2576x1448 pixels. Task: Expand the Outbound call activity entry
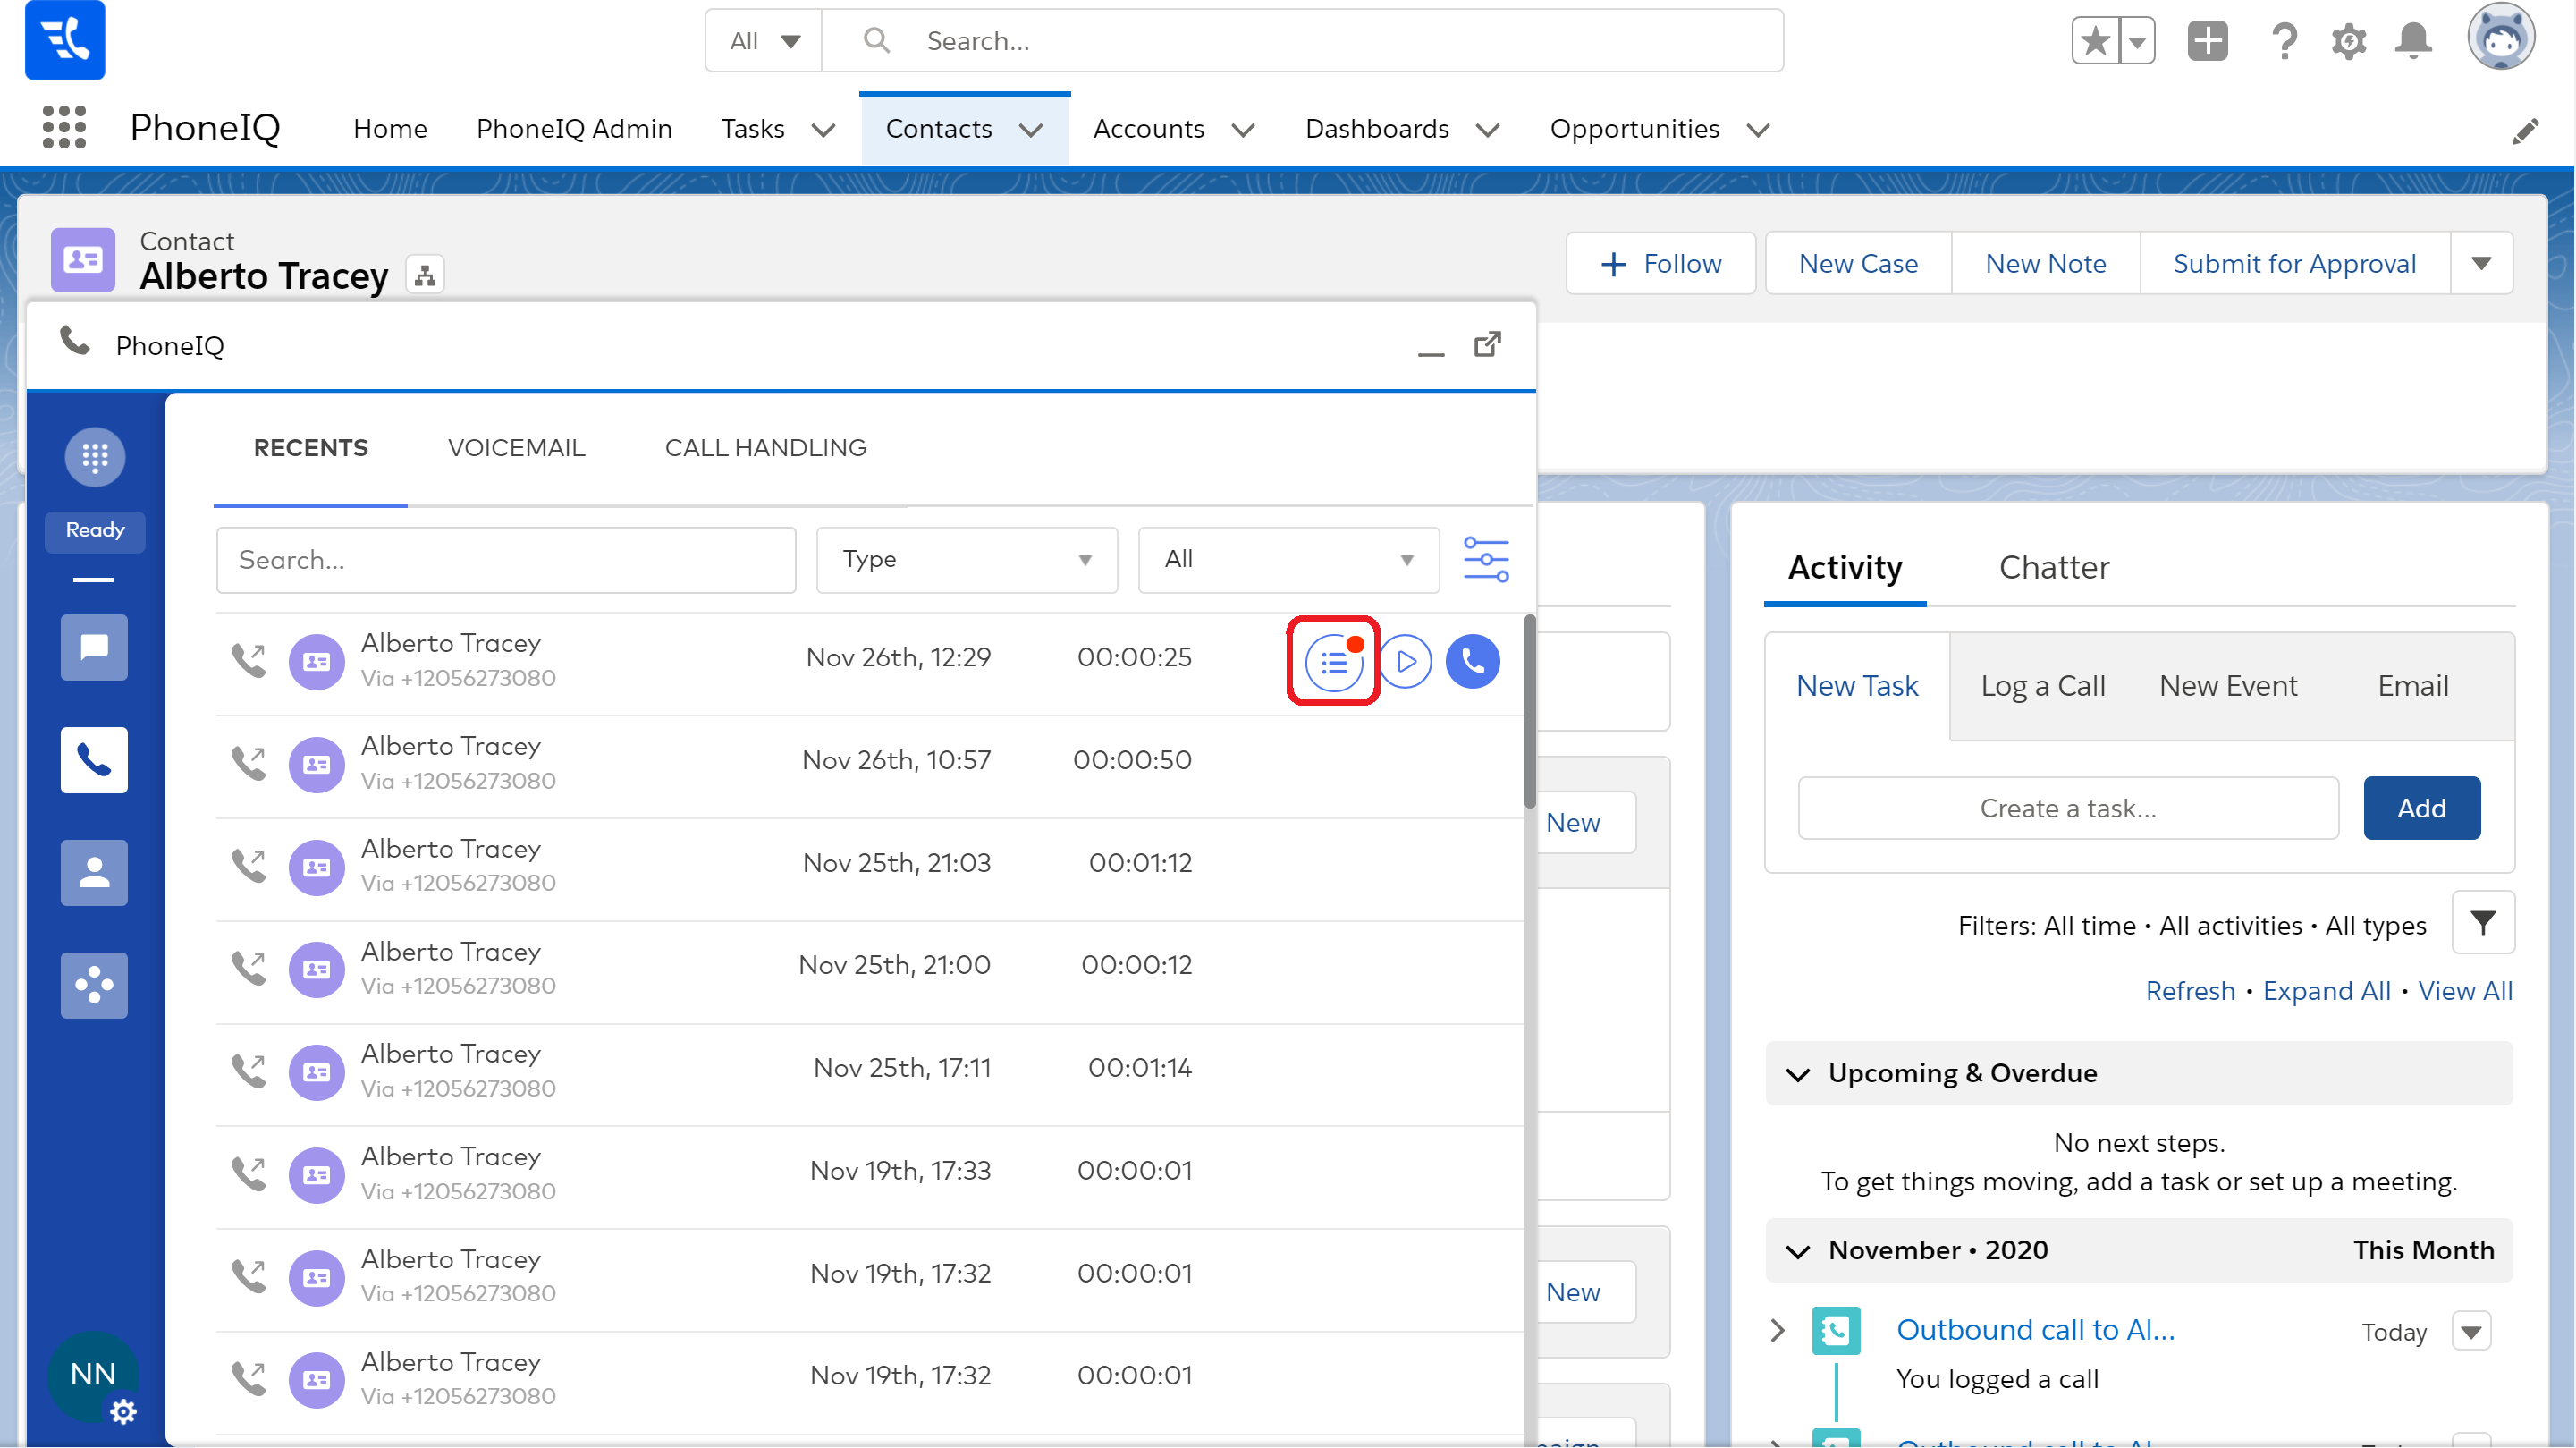coord(1778,1330)
